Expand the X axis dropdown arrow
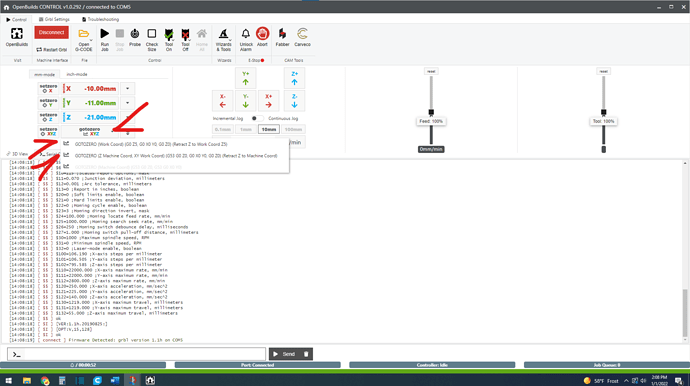Viewport: 690px width, 386px height. click(x=128, y=88)
